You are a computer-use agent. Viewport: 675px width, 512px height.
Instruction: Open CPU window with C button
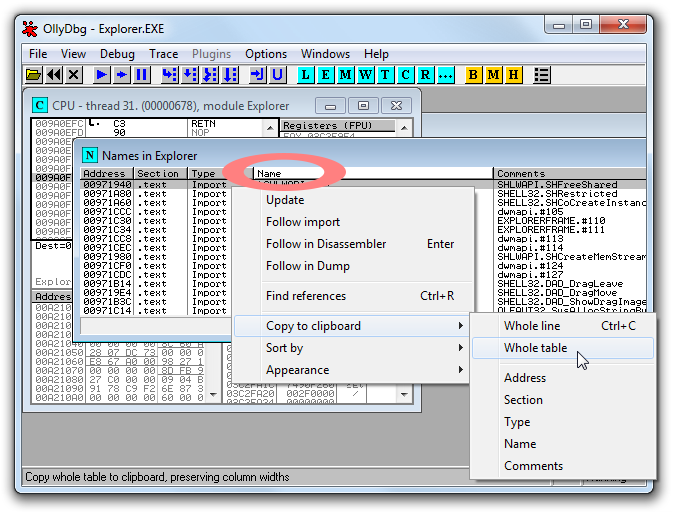tap(405, 75)
